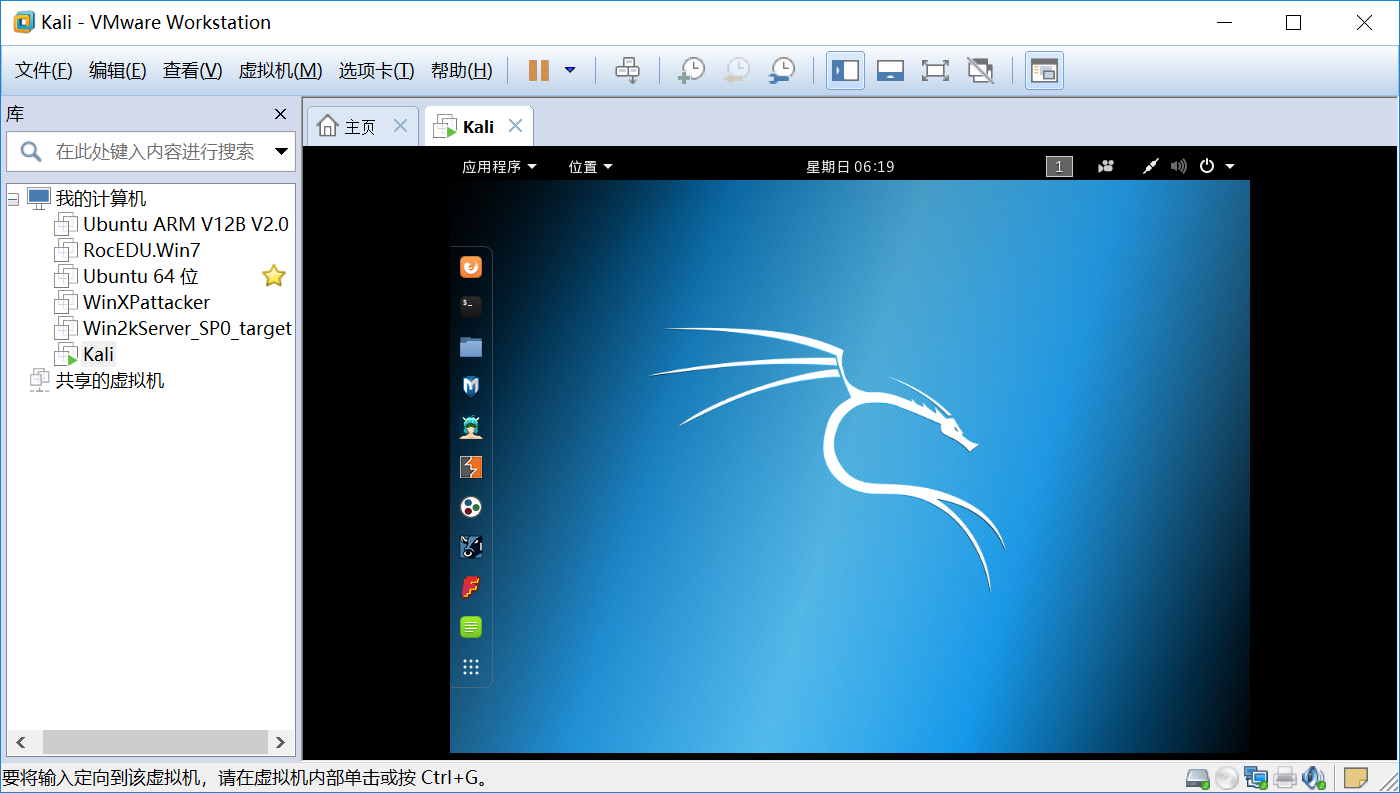This screenshot has height=793, width=1400.
Task: Launch Armitage from the Kali dock
Action: click(x=471, y=427)
